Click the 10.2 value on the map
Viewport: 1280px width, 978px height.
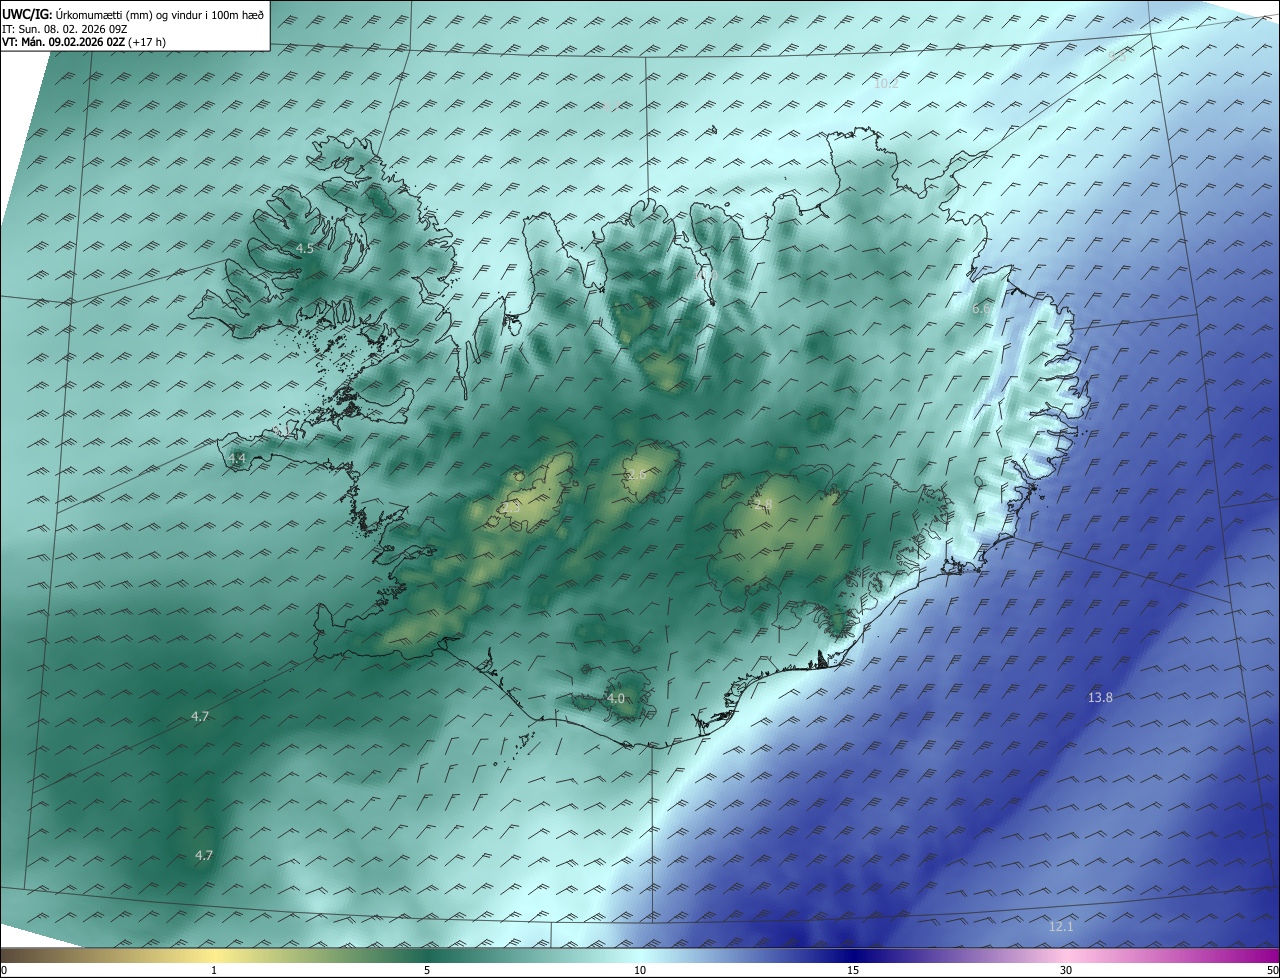pyautogui.click(x=886, y=83)
